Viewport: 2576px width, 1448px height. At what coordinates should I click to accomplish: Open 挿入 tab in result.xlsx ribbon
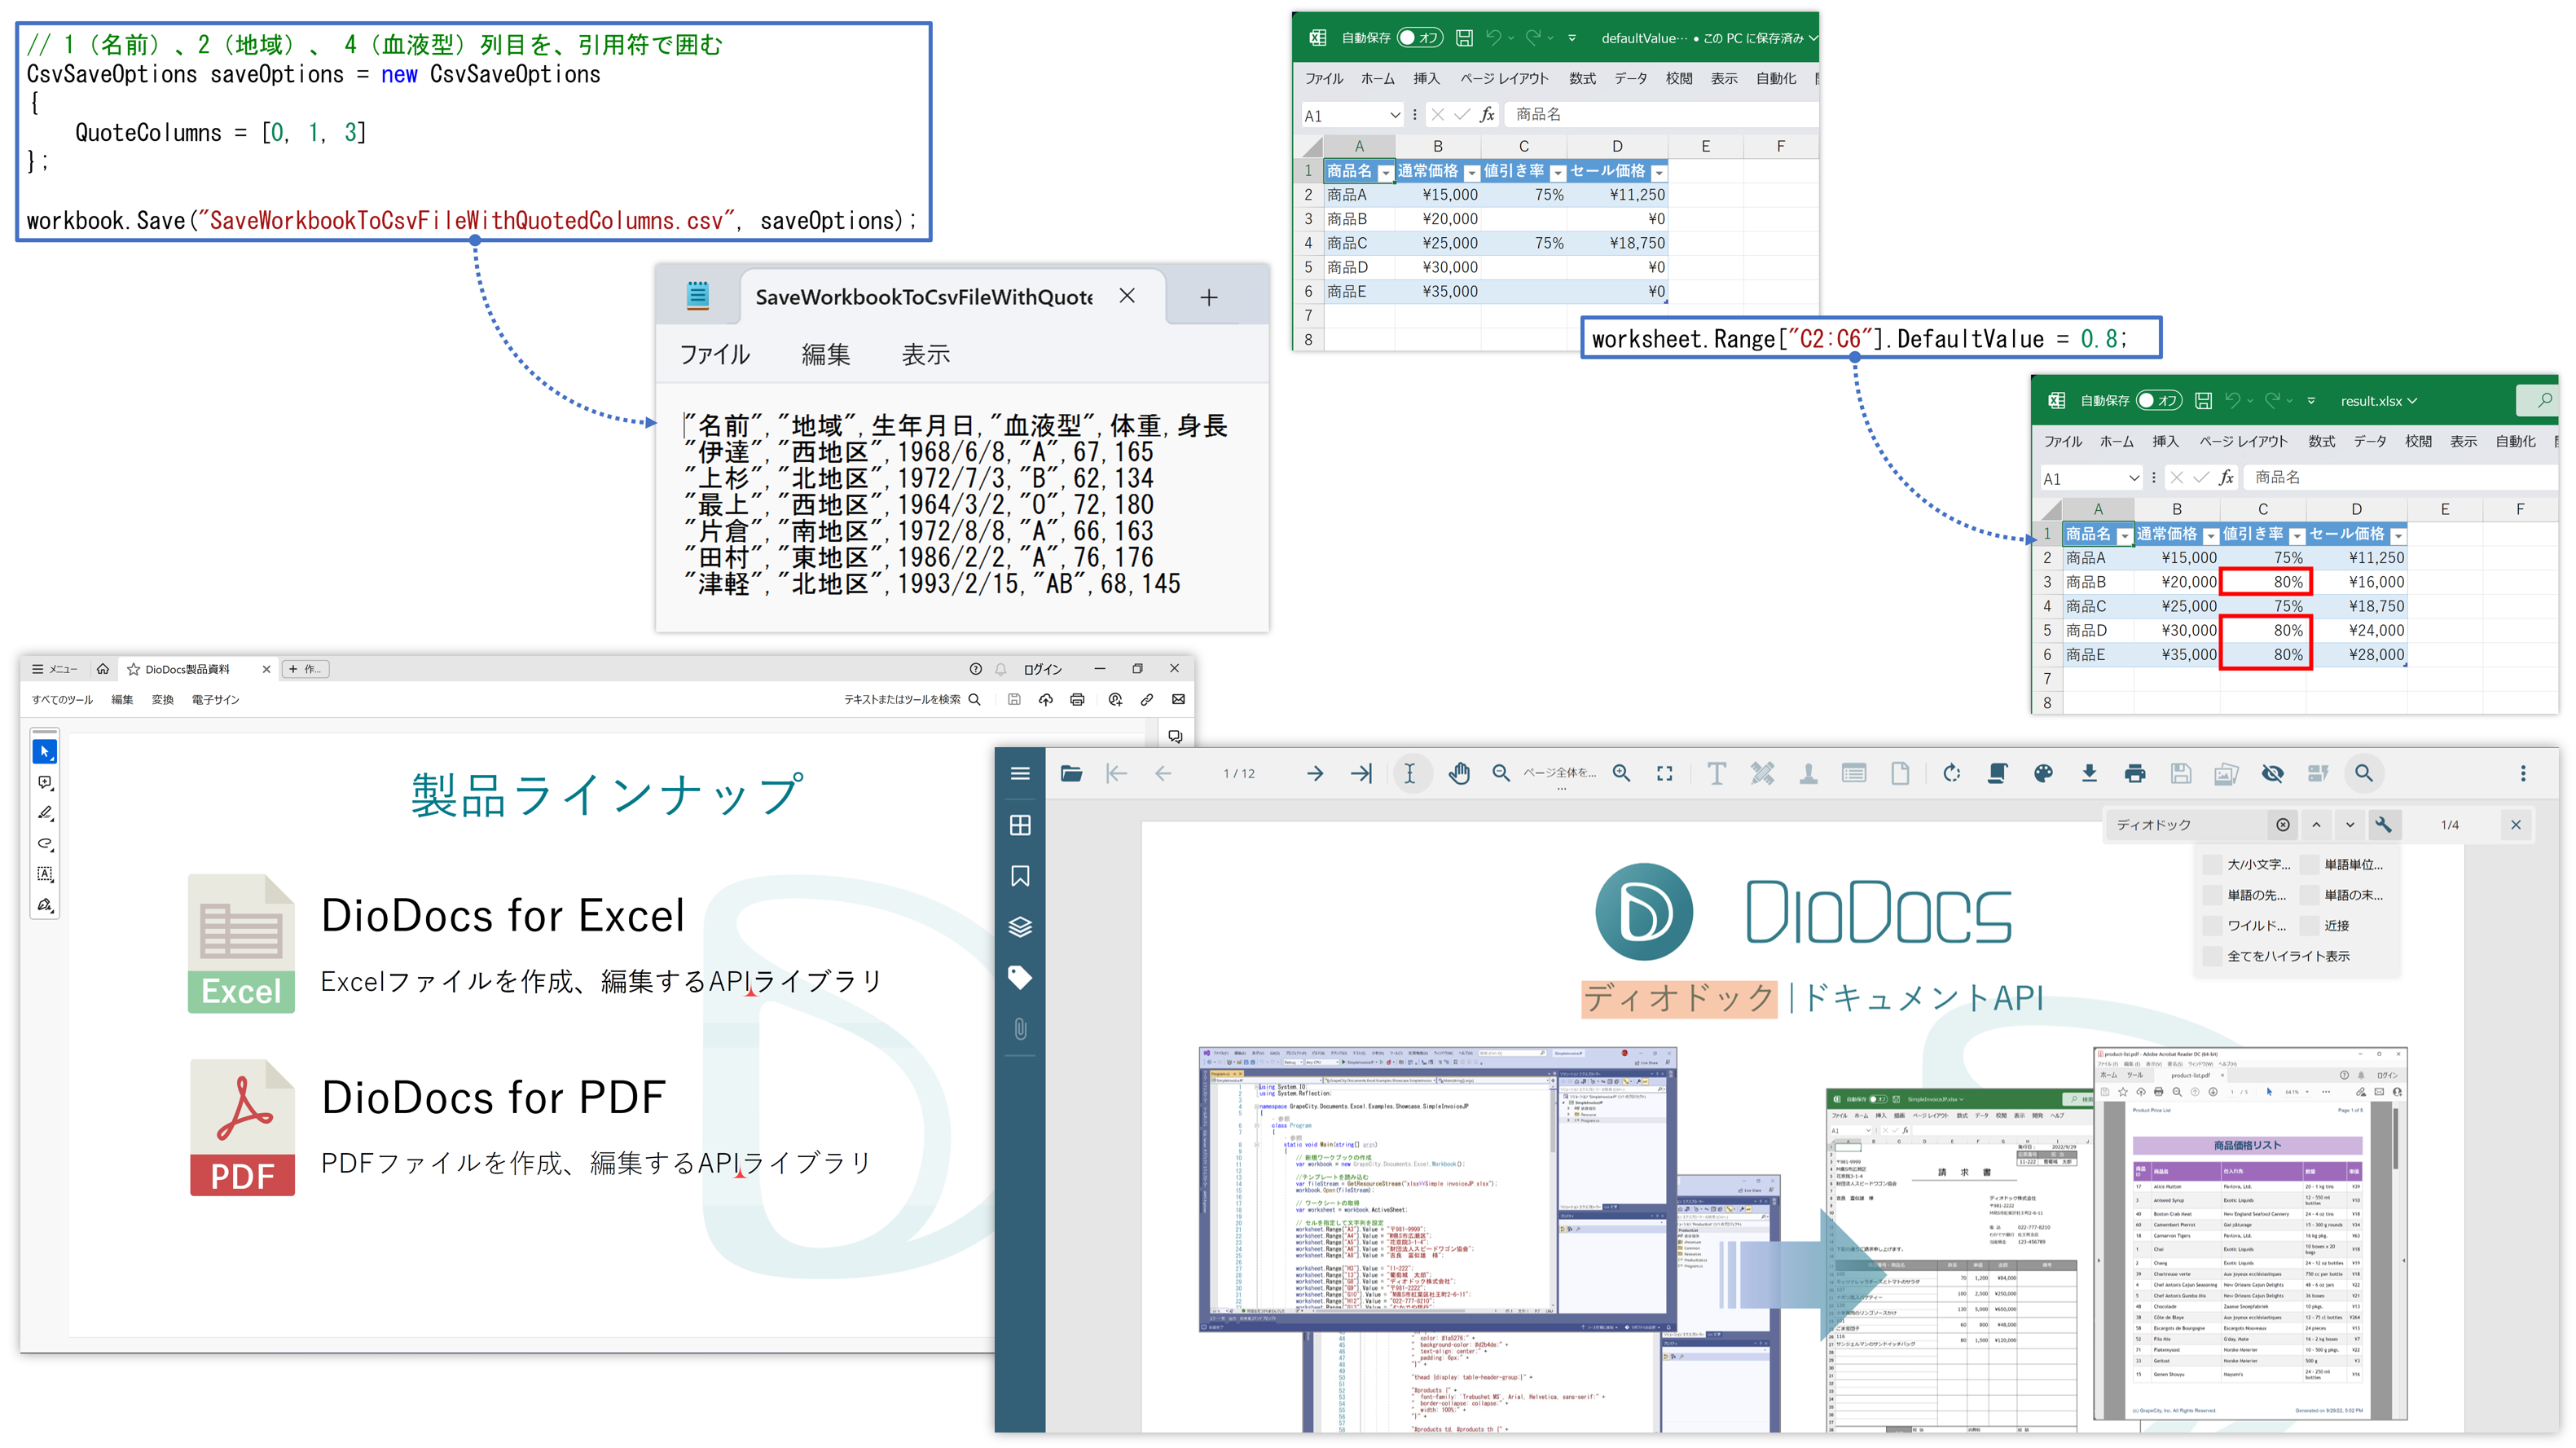coord(2165,441)
